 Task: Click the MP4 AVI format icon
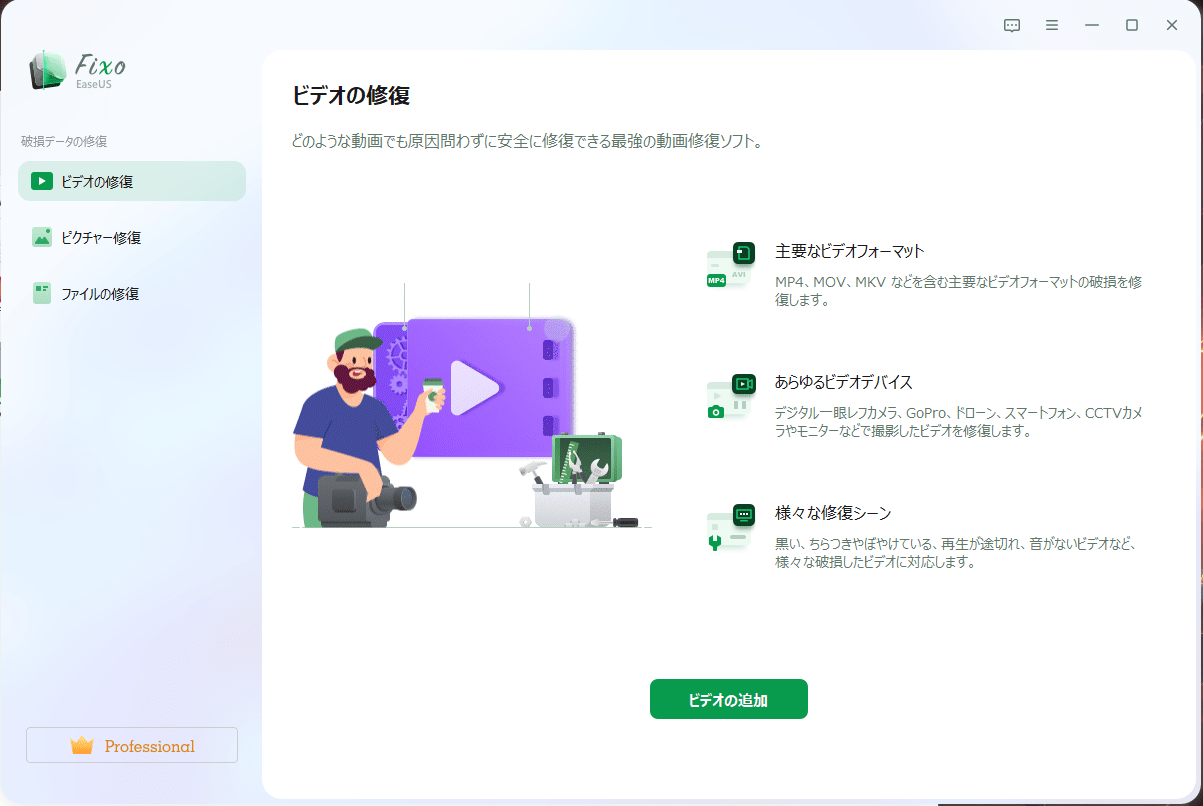[730, 266]
